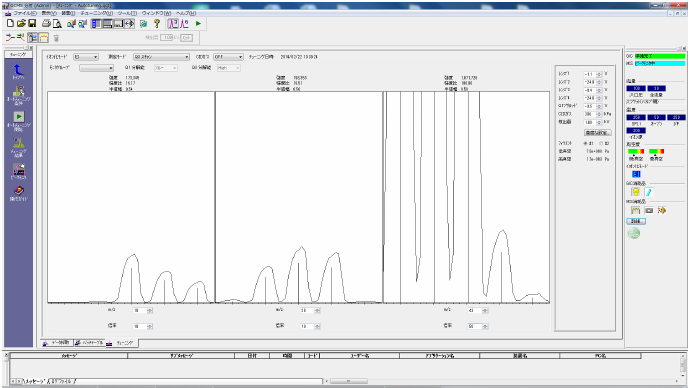
Task: Select filament #2 radio button
Action: pos(601,143)
